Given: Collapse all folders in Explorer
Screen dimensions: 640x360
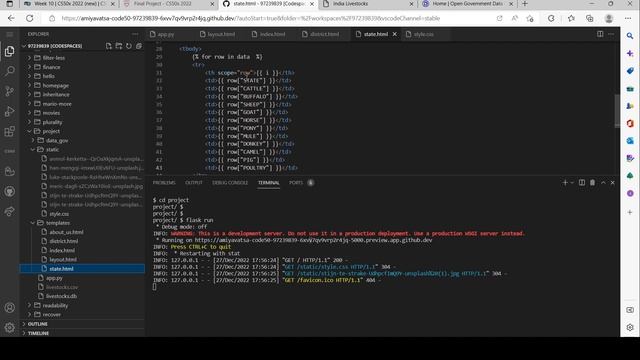Looking at the screenshot, I should click(x=139, y=46).
